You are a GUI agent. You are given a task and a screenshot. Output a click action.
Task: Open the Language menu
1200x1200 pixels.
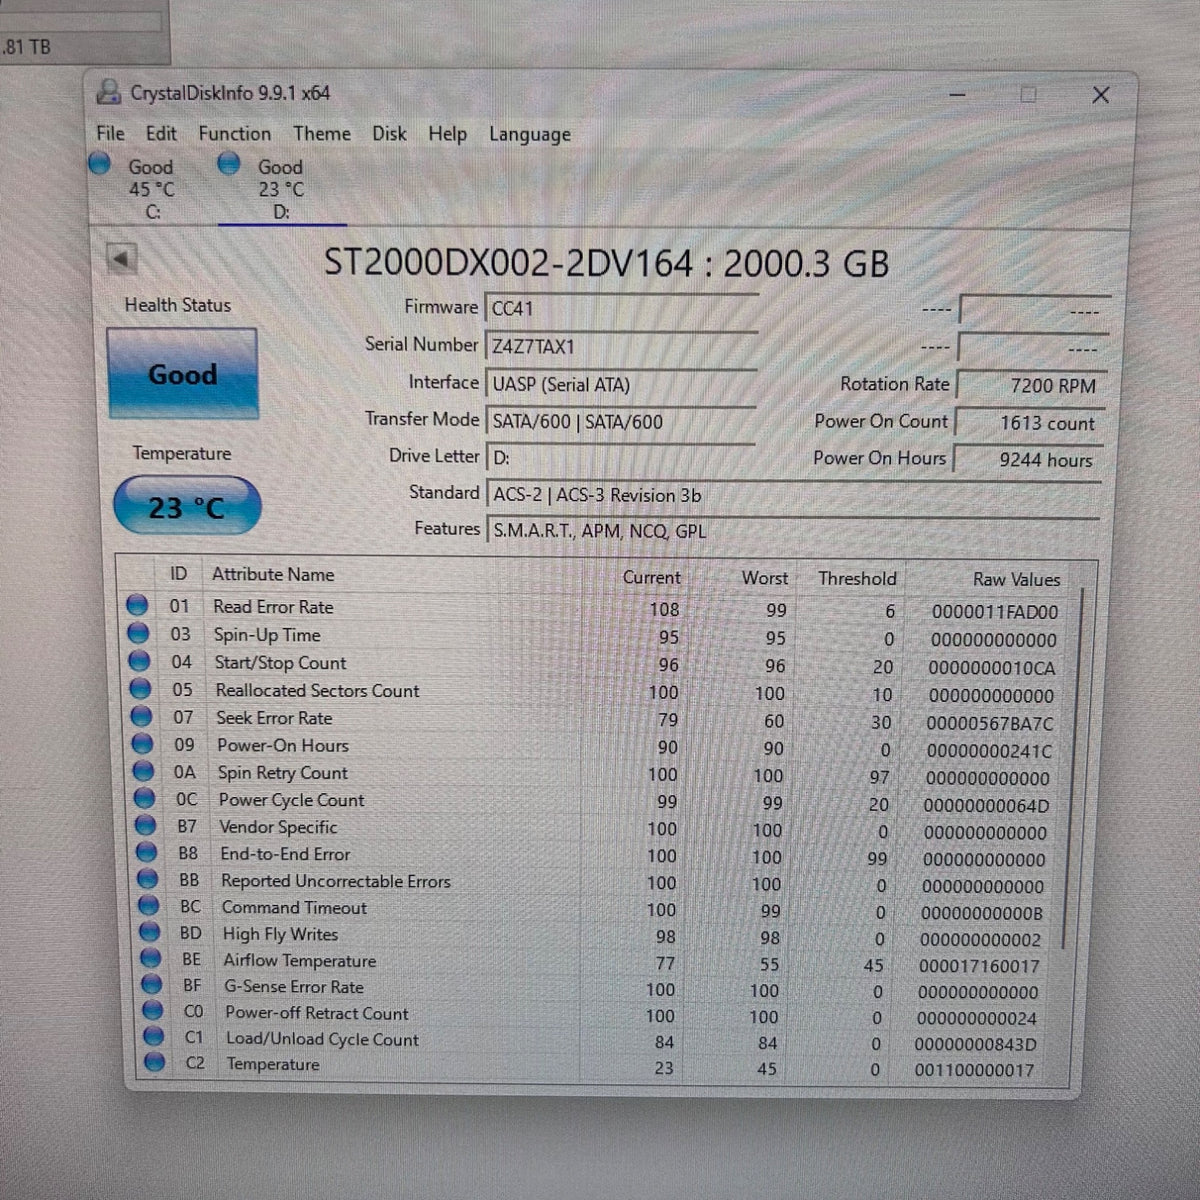click(529, 134)
